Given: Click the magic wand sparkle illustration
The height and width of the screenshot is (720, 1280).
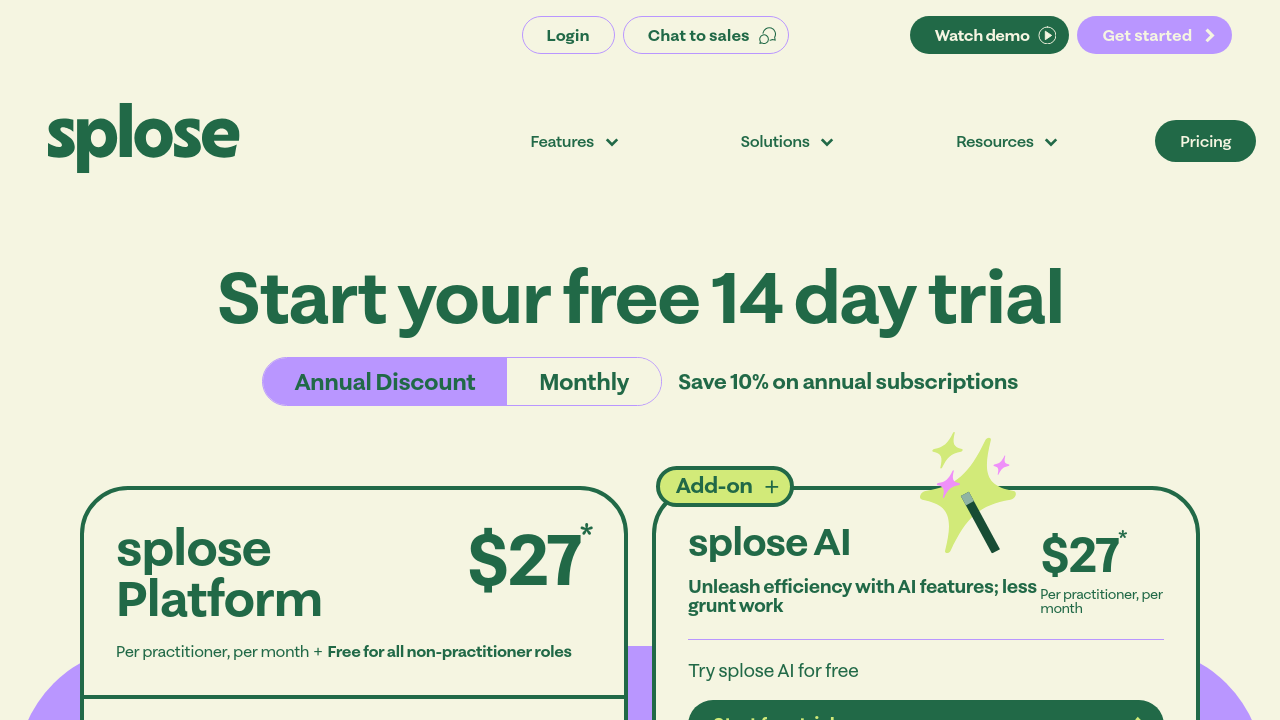Looking at the screenshot, I should [967, 493].
